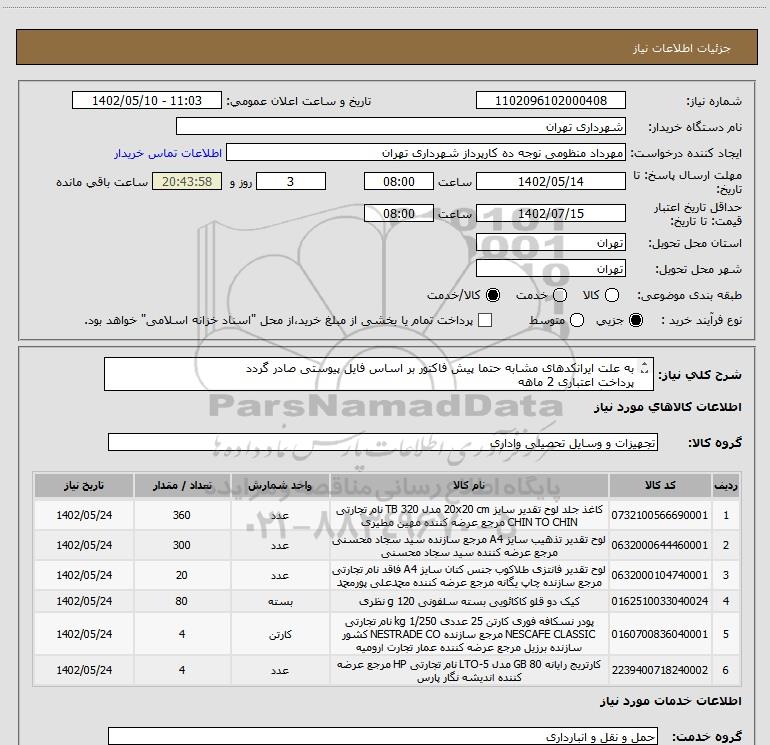This screenshot has width=770, height=745.
Task: Click the شماره نیاز field 1102096102000408
Action: 550,100
